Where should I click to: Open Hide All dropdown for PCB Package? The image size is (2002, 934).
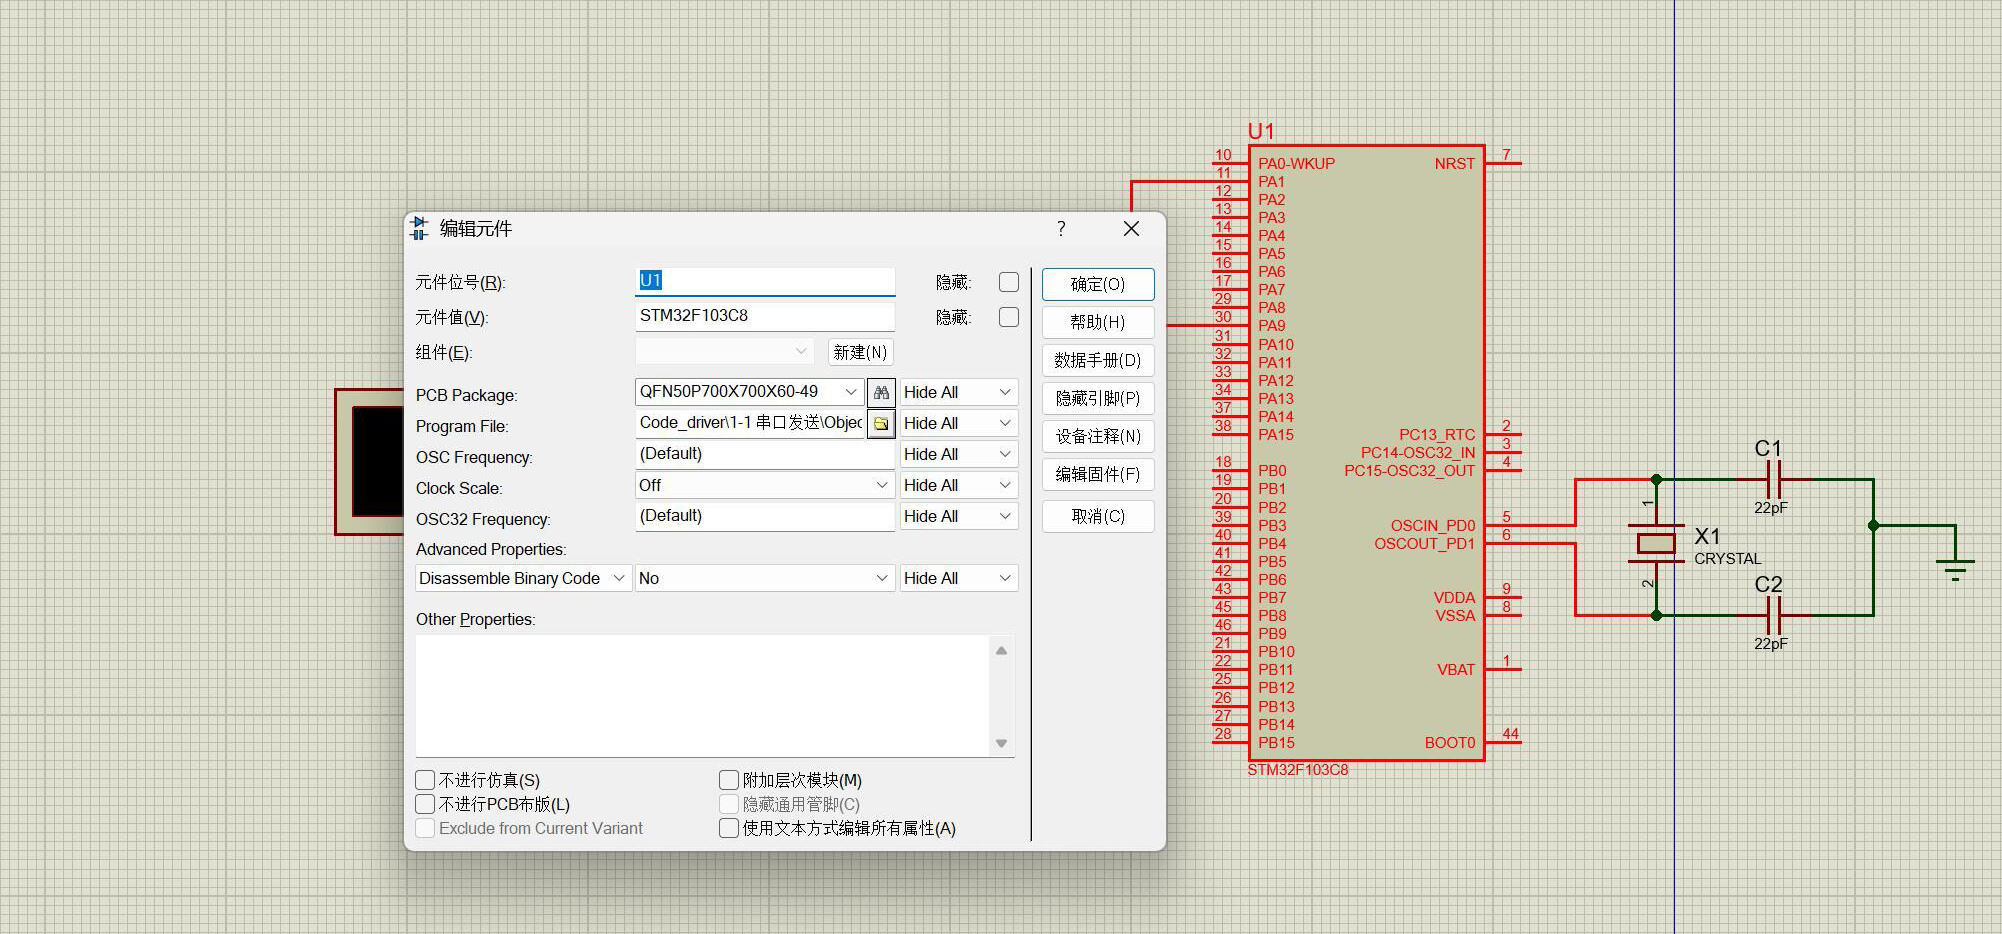[959, 392]
